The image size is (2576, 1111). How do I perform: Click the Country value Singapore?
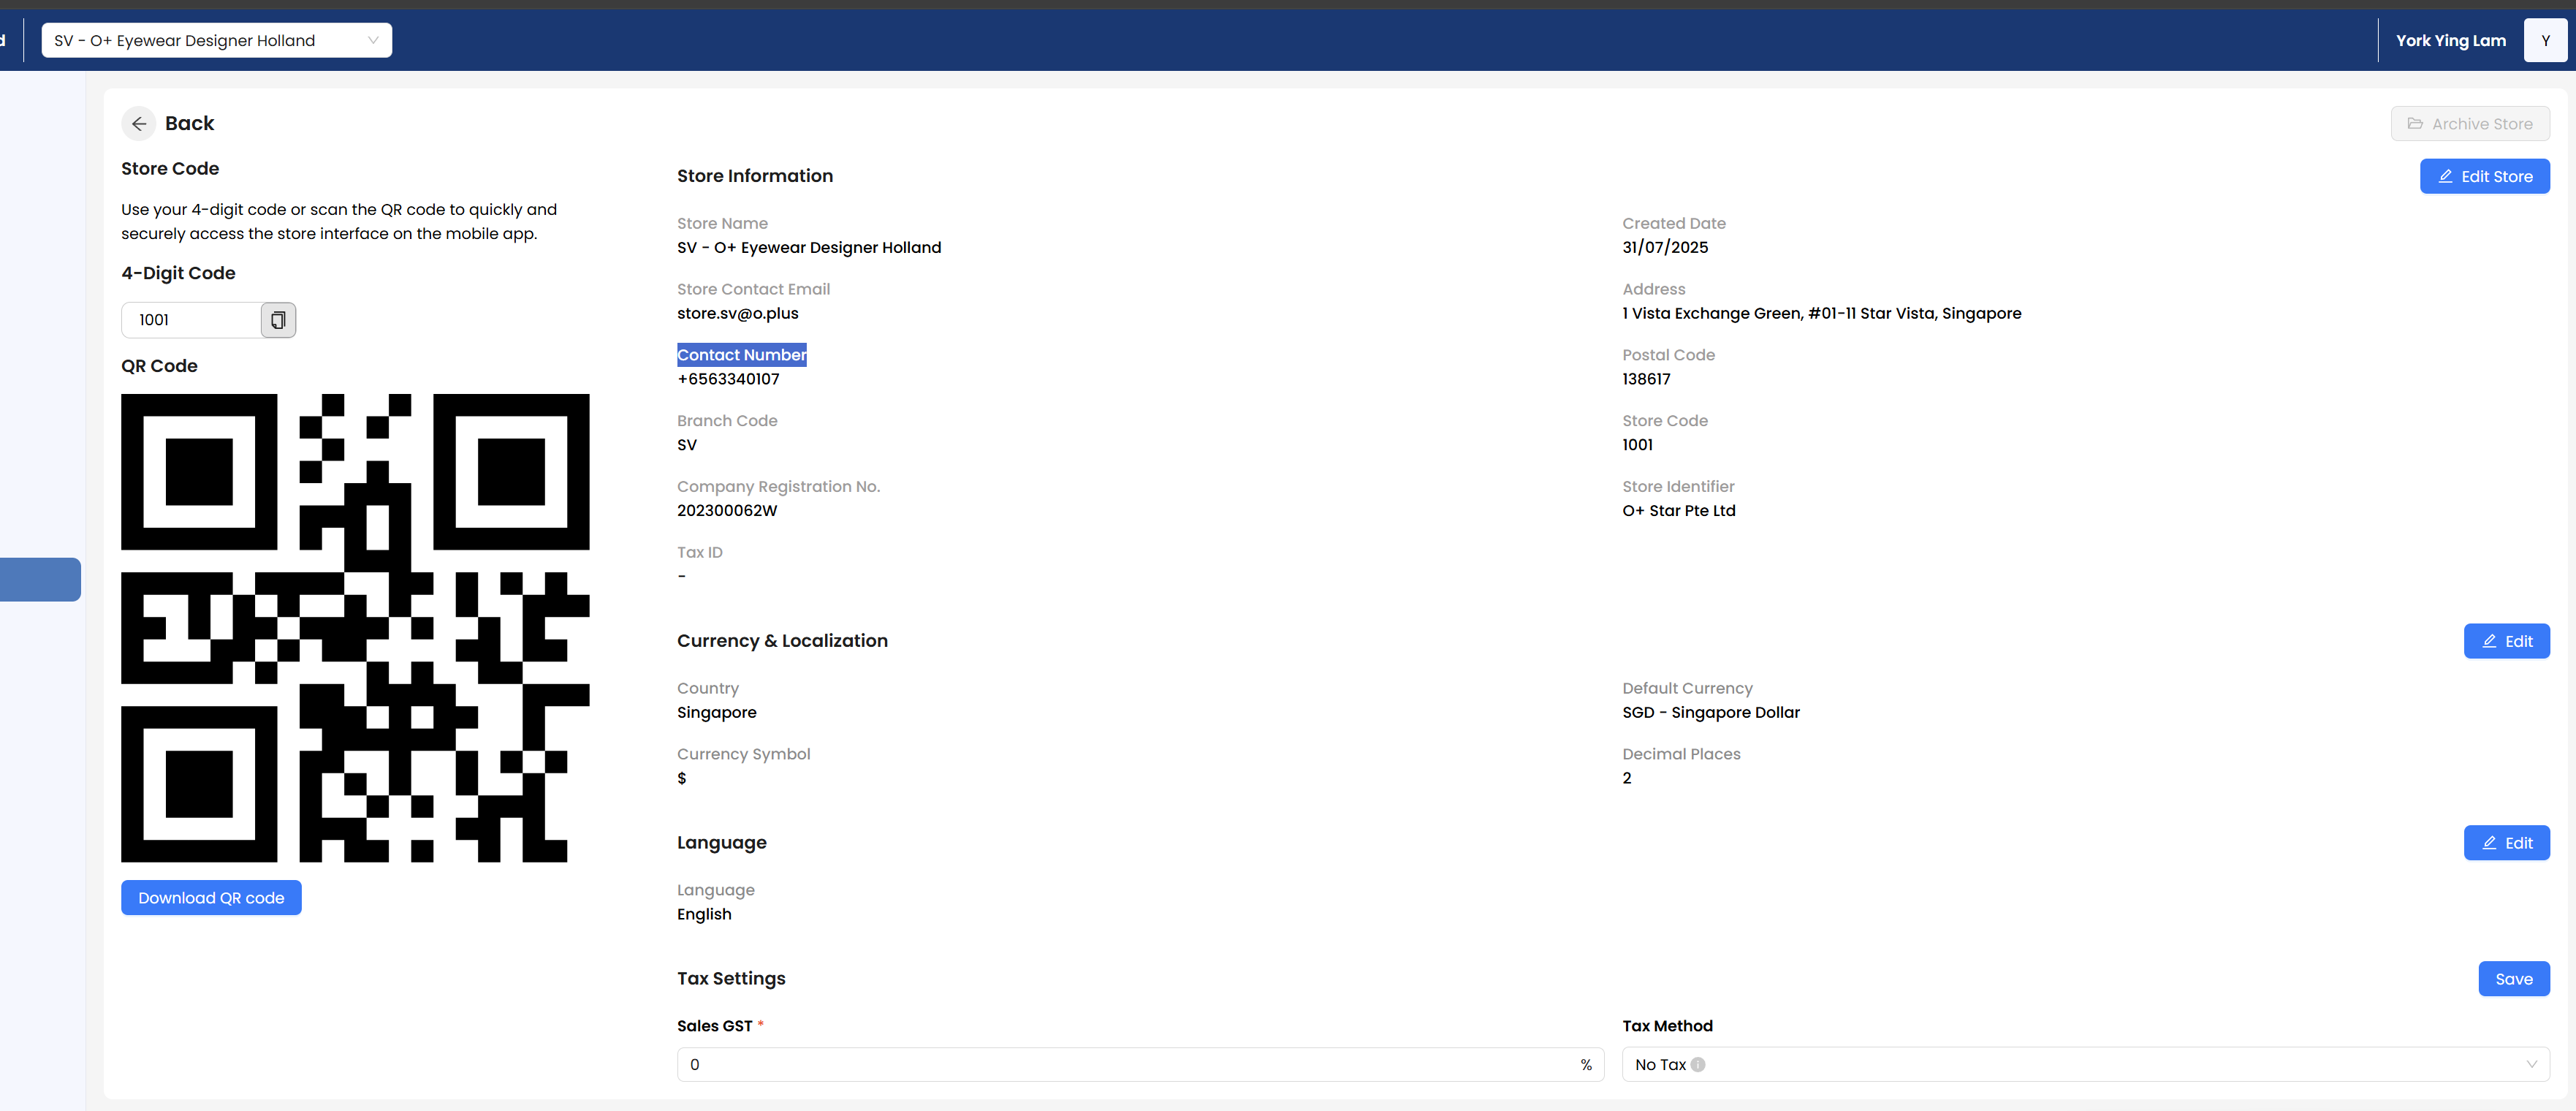(x=717, y=712)
